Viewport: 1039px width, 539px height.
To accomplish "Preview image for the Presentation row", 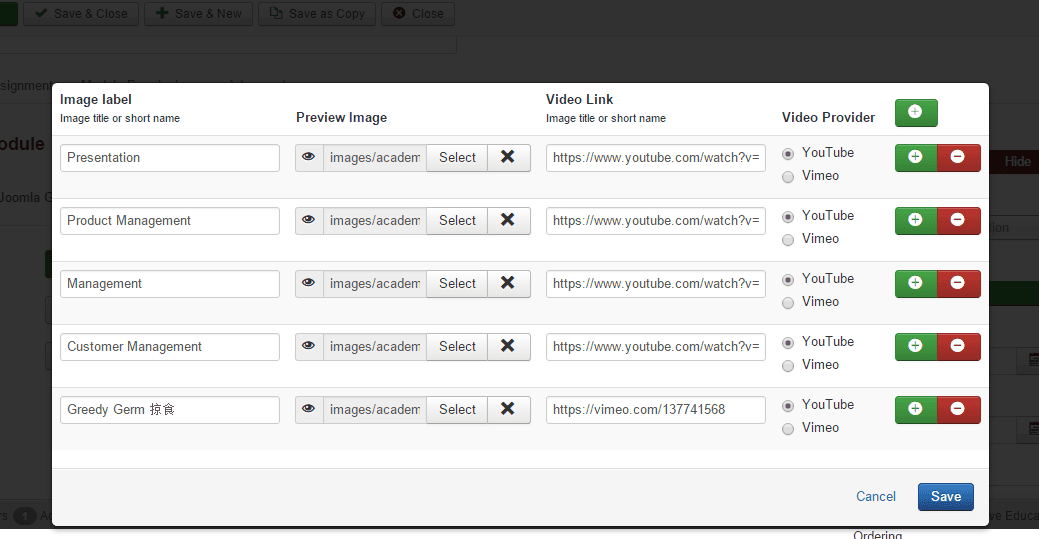I will (309, 158).
